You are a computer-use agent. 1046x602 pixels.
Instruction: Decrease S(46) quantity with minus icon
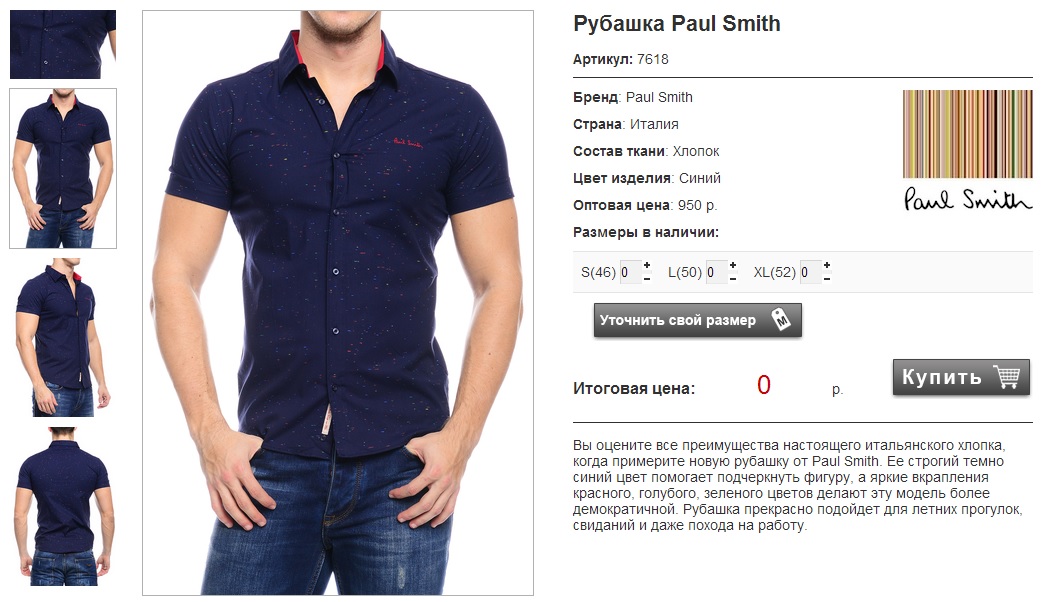point(646,278)
